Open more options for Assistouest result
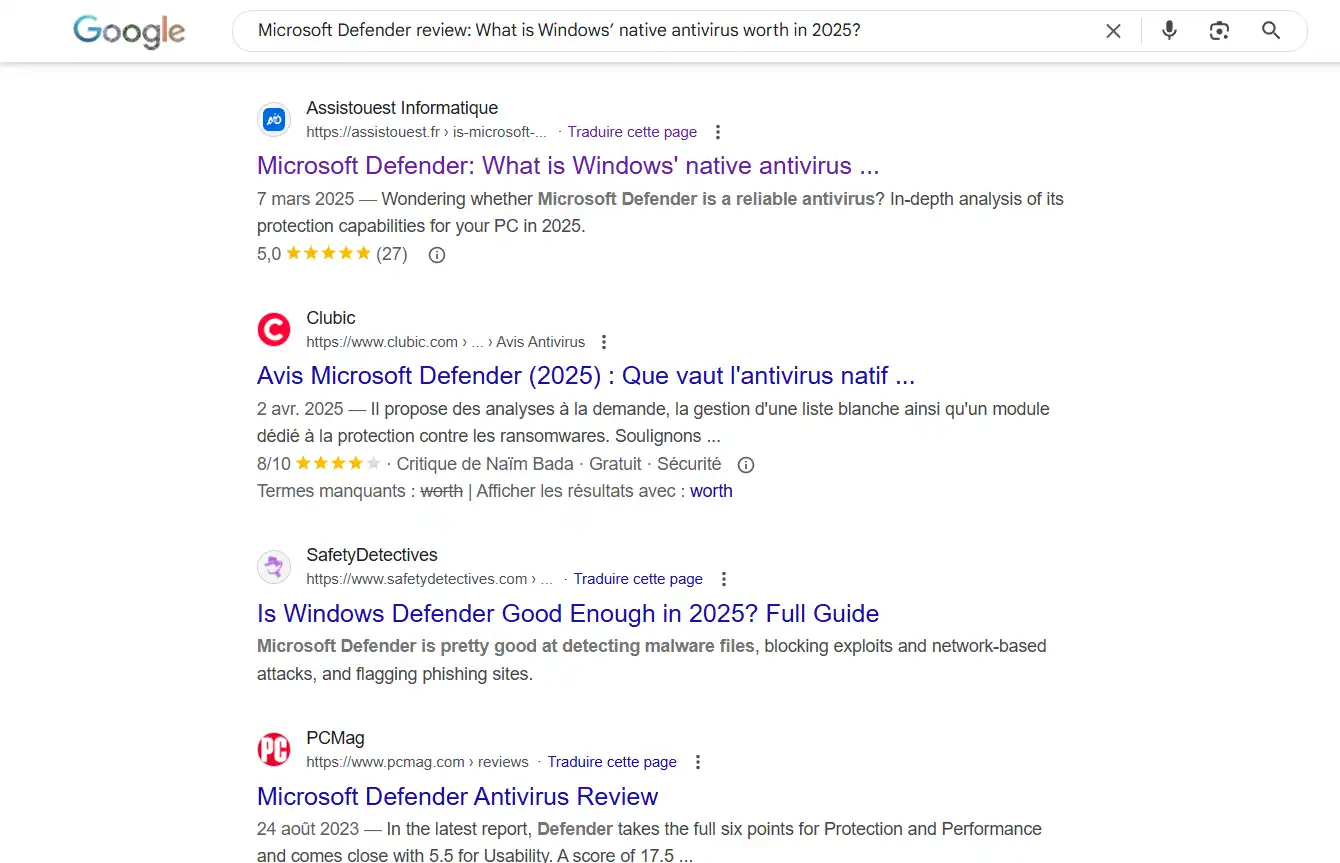Screen dimensions: 1340x863 (718, 132)
